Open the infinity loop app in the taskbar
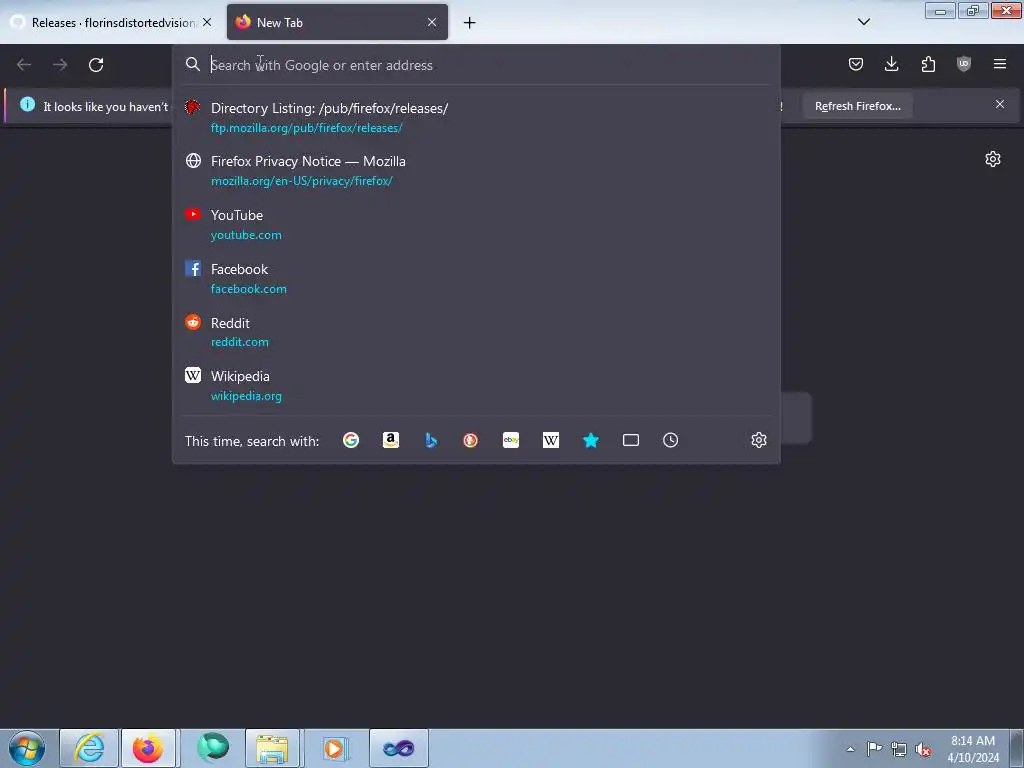 pos(399,748)
